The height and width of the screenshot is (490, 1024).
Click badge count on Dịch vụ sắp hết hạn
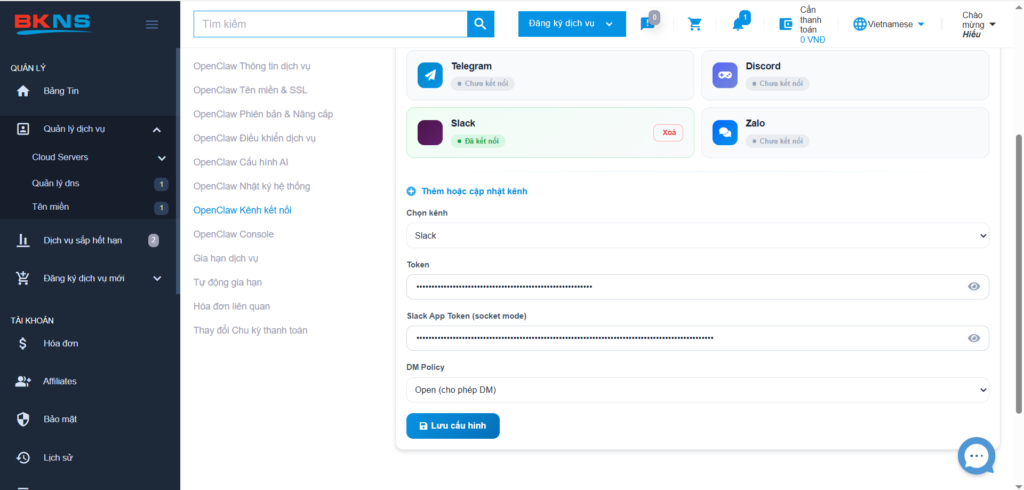153,240
